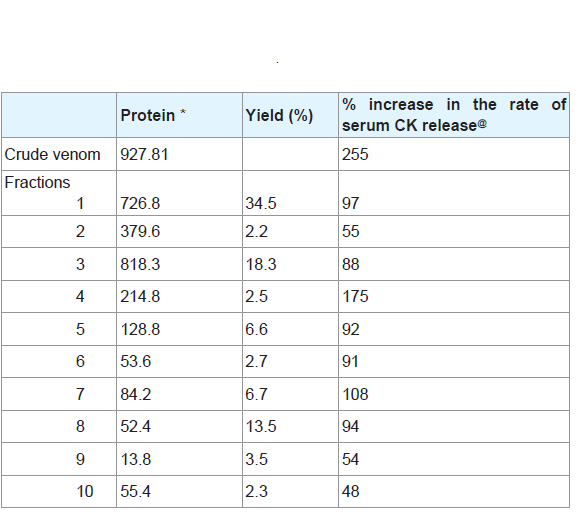The image size is (586, 522).
Task: Click fraction 3 protein value 818.3
Action: click(140, 264)
